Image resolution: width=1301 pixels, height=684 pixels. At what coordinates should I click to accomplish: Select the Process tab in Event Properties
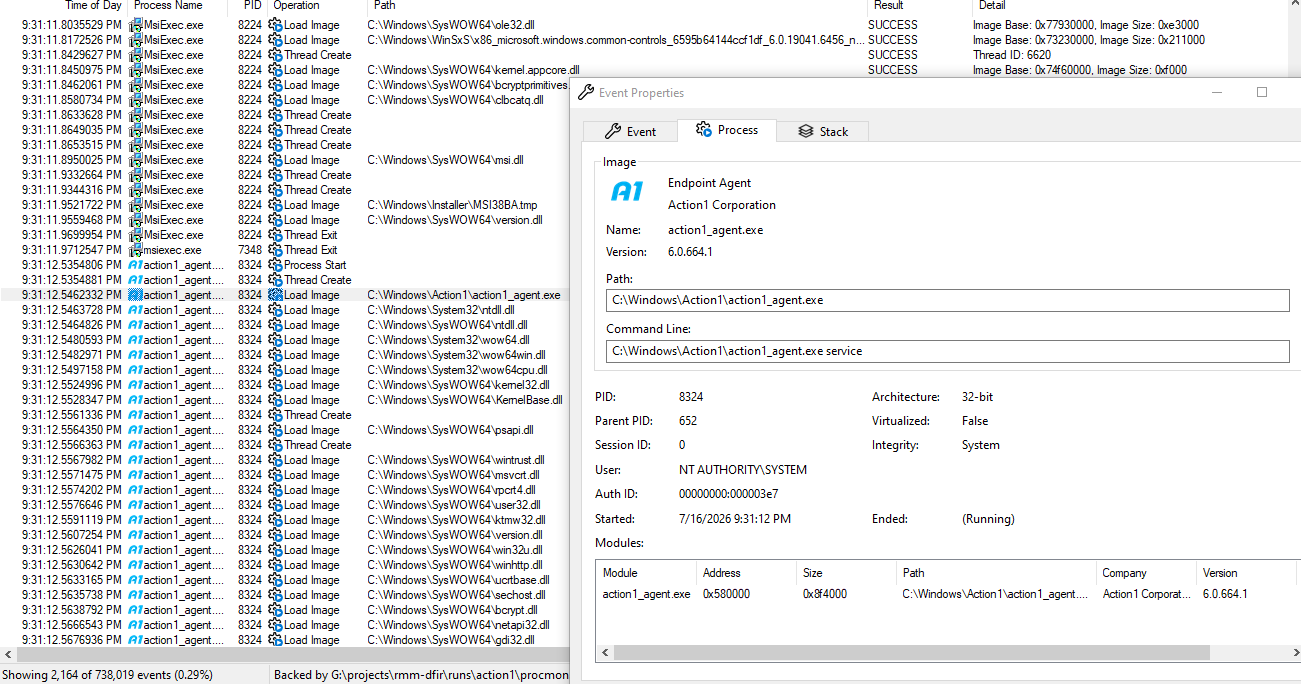click(727, 130)
